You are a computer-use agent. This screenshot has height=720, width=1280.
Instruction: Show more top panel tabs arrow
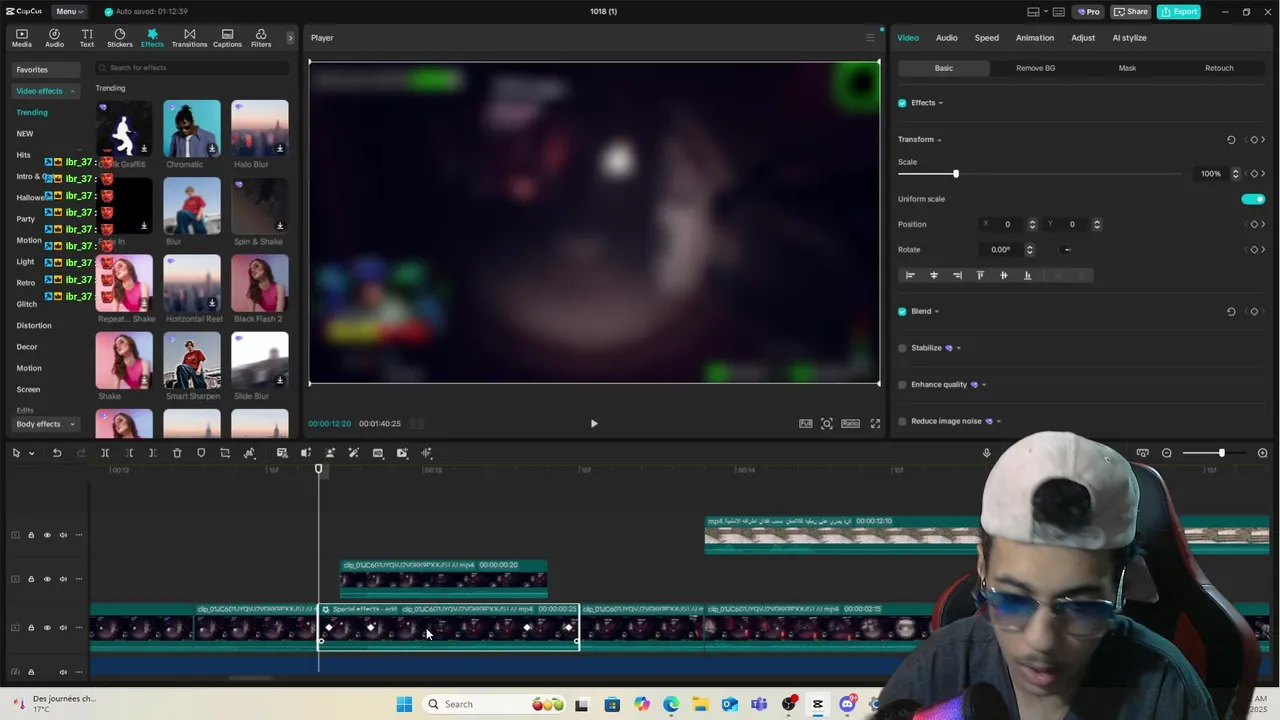point(290,38)
